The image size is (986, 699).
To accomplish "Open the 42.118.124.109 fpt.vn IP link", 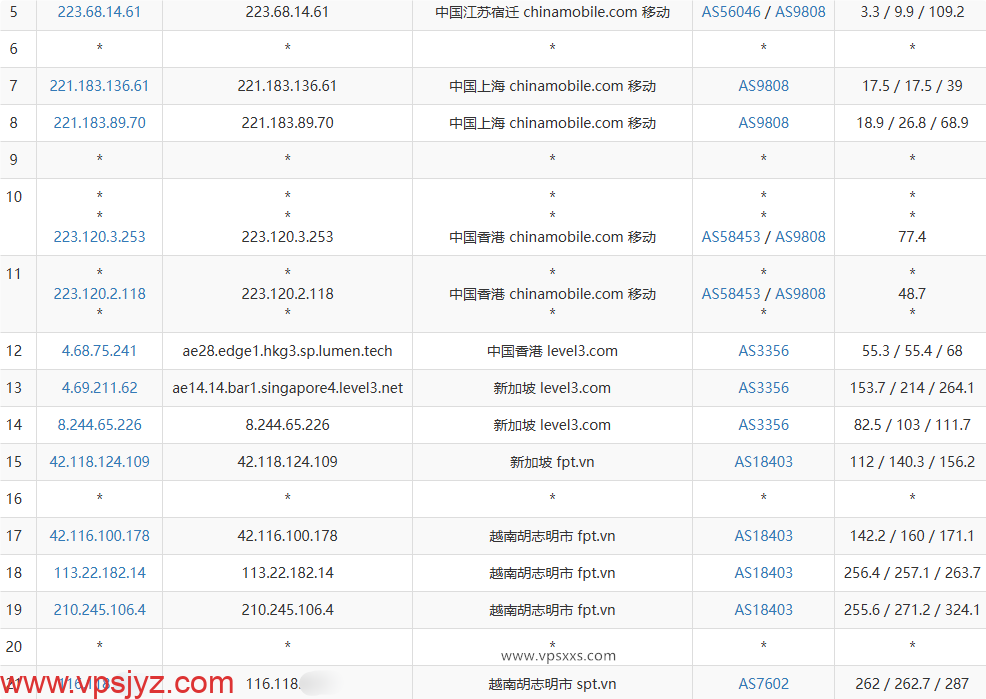I will point(99,462).
